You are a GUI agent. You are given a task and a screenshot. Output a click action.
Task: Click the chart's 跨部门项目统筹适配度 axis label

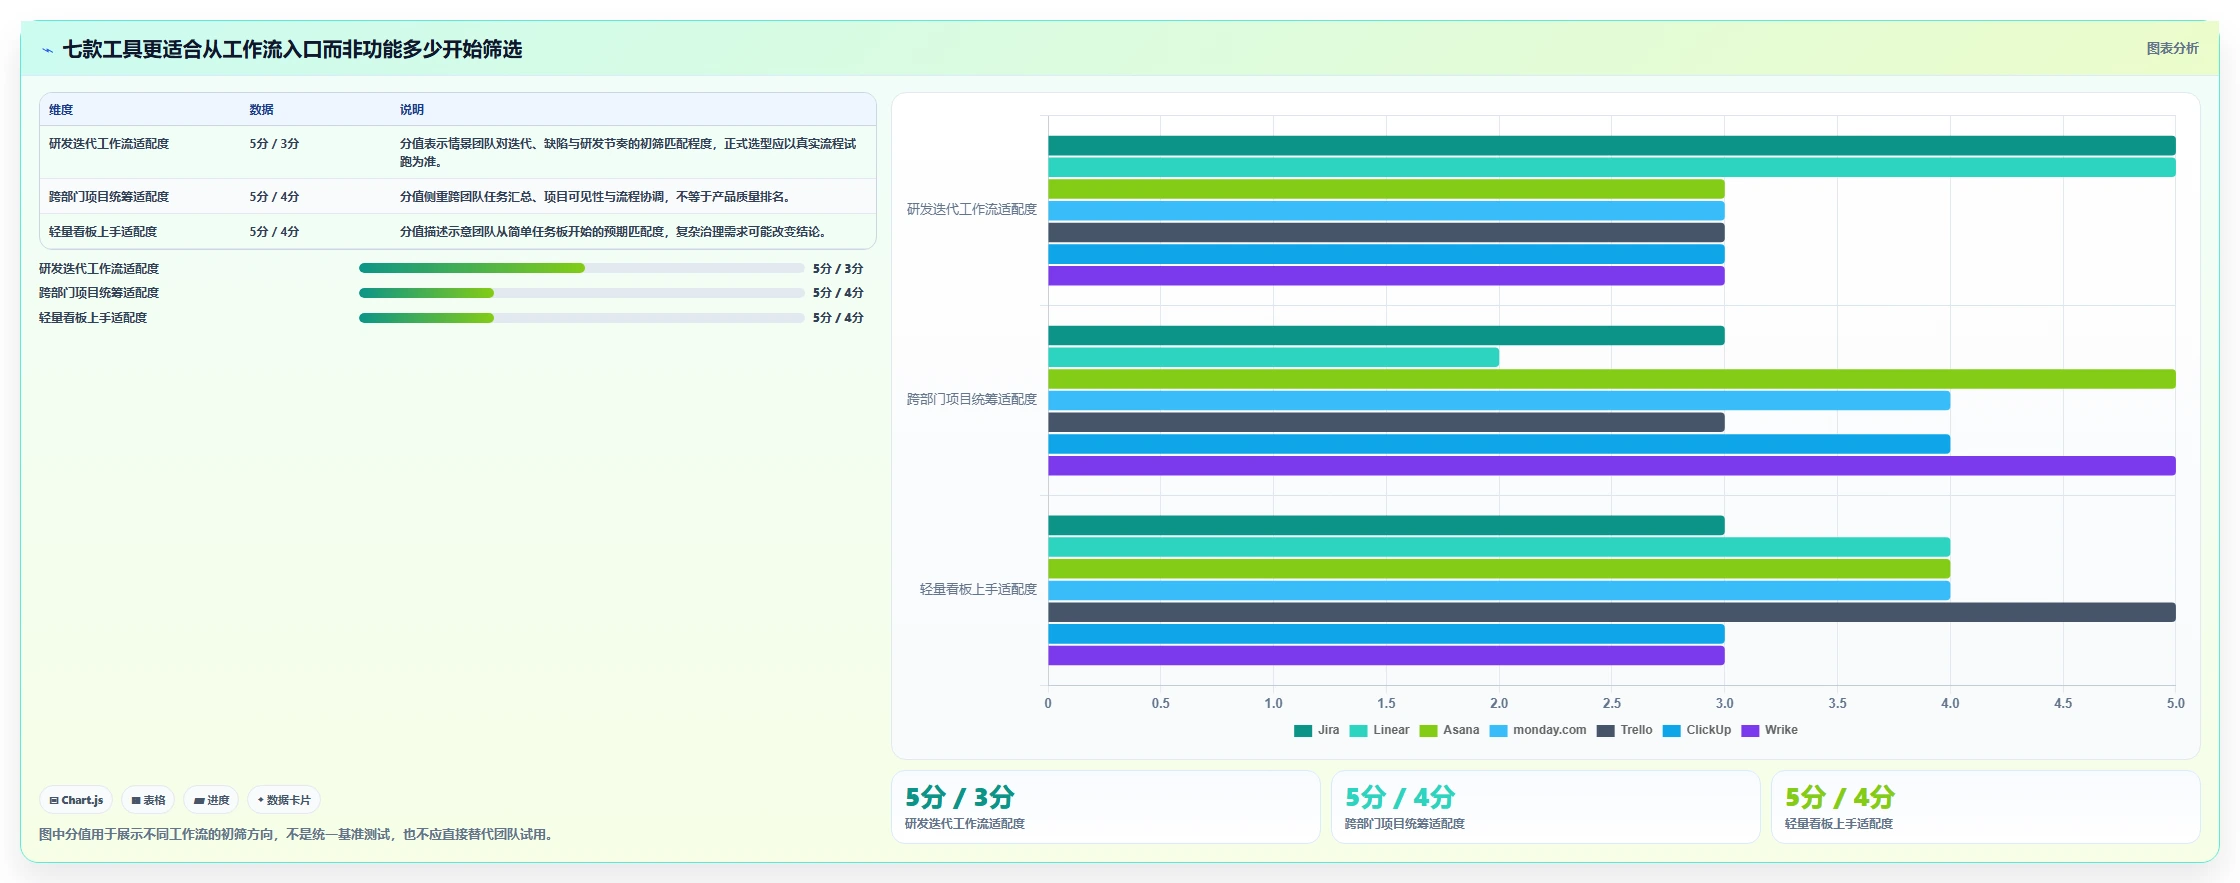[971, 399]
